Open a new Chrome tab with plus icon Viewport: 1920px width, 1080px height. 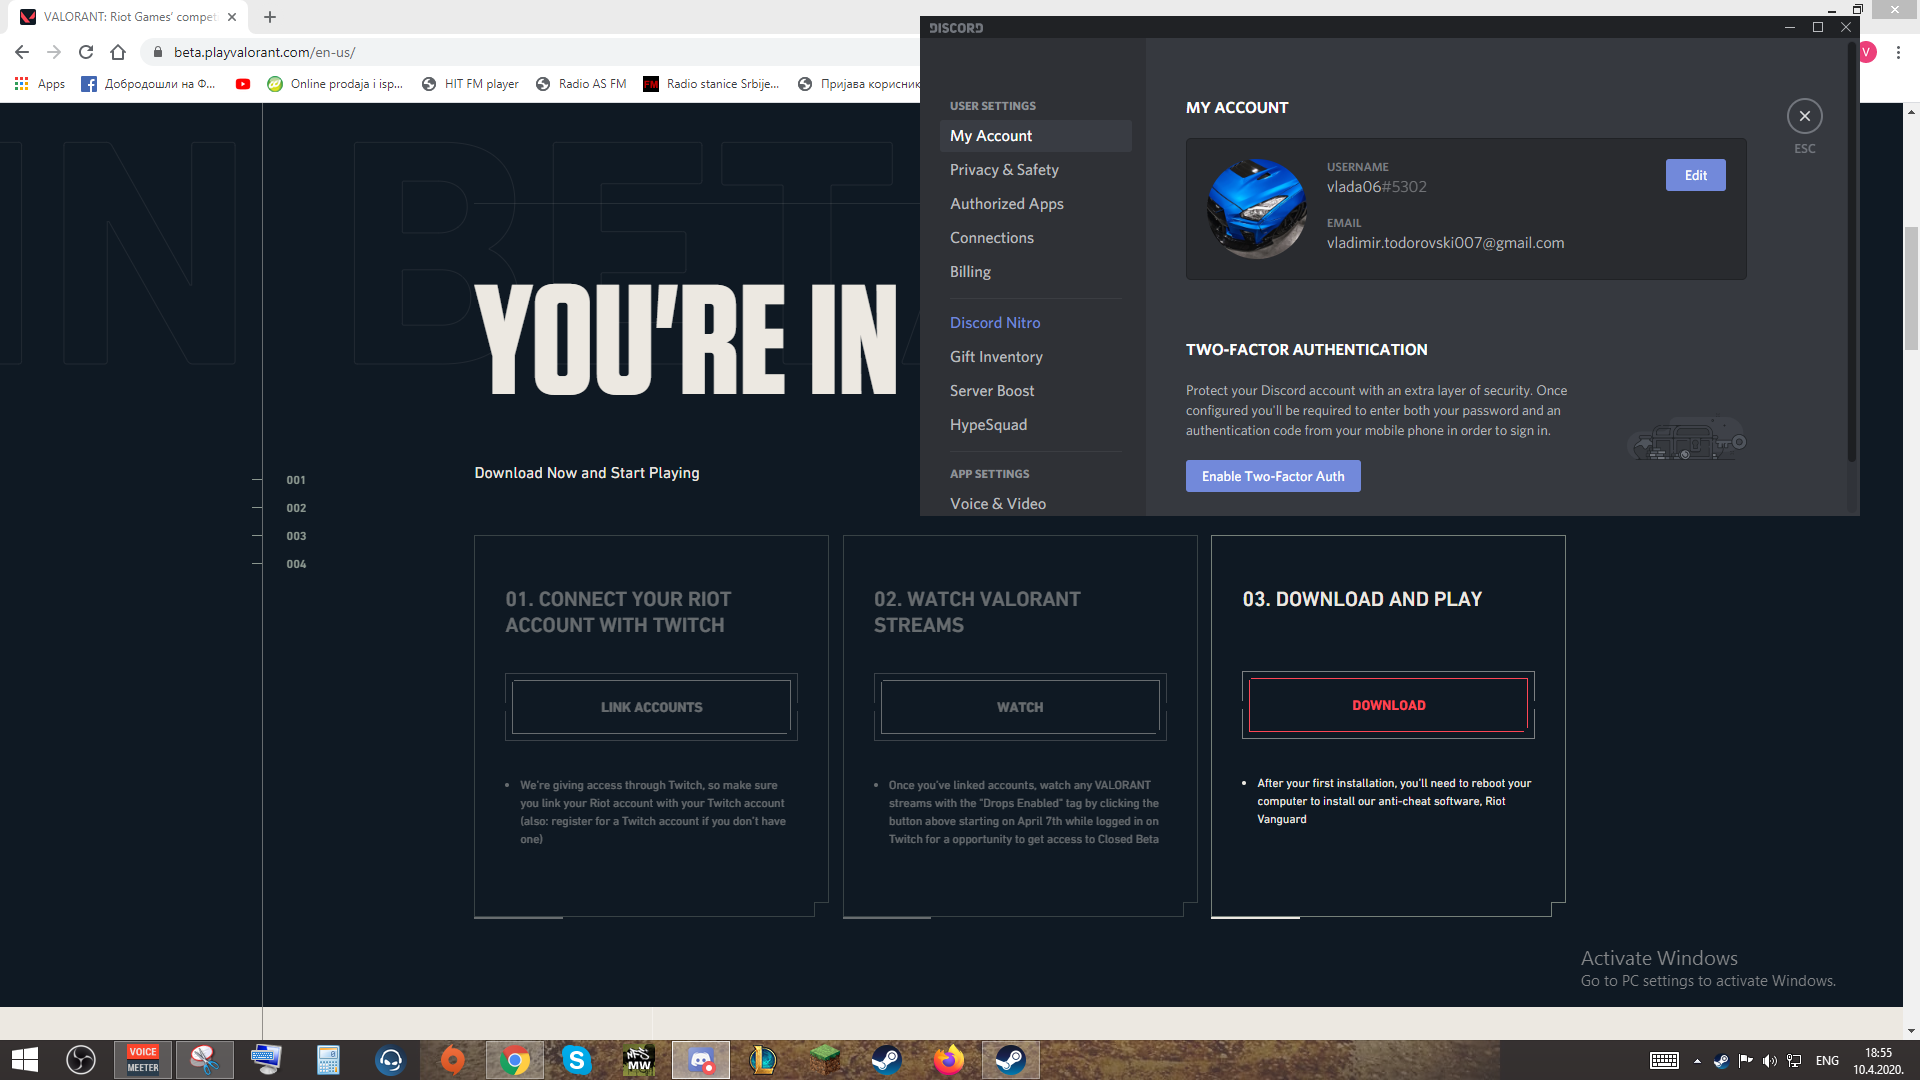pyautogui.click(x=270, y=17)
